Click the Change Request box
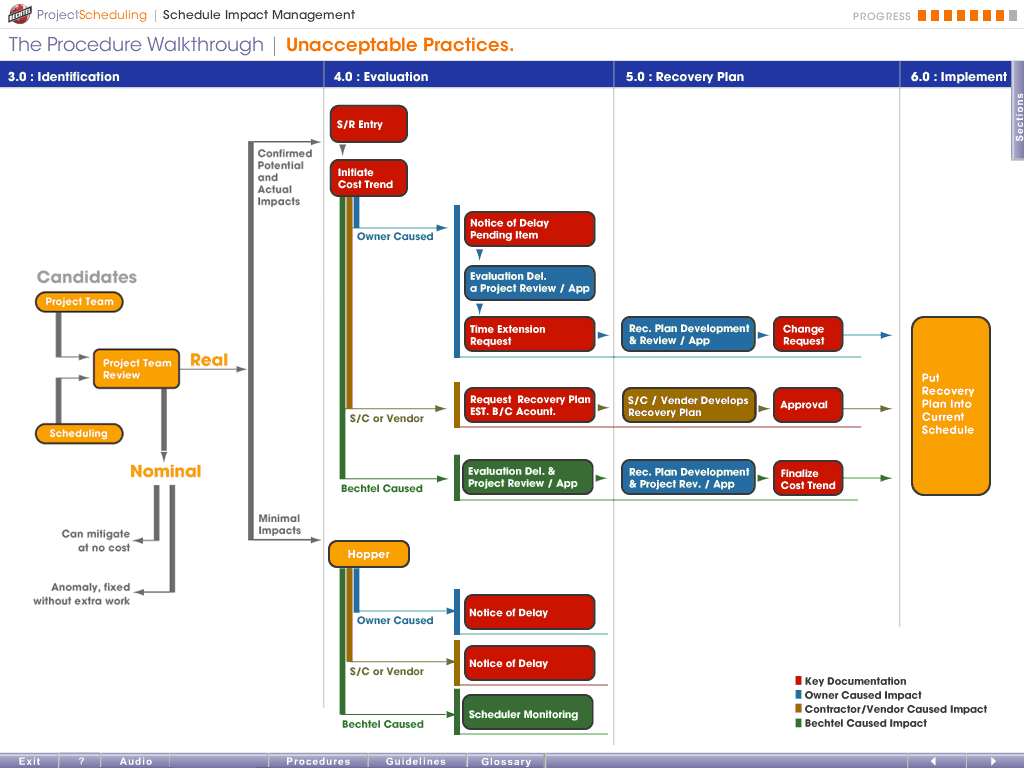Viewport: 1024px width, 768px height. tap(808, 335)
